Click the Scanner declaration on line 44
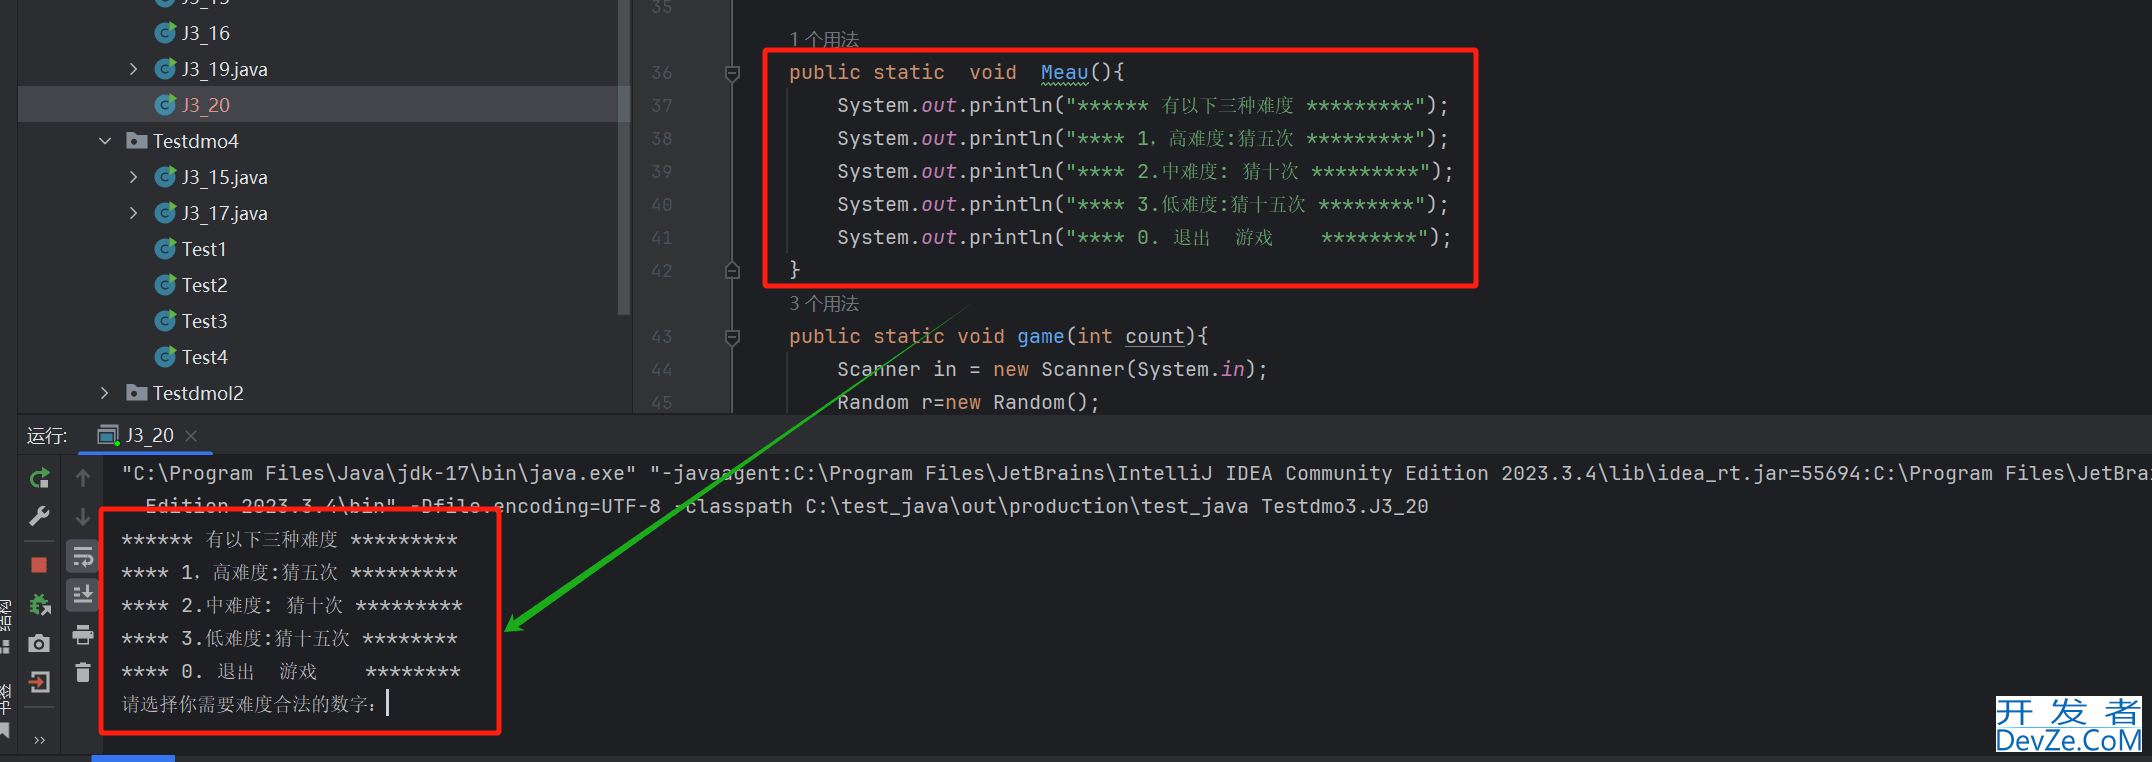Image resolution: width=2152 pixels, height=762 pixels. 1052,369
